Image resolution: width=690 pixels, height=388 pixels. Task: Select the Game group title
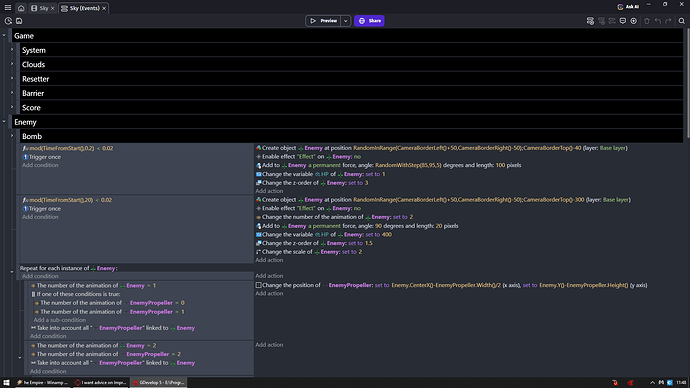click(x=24, y=36)
